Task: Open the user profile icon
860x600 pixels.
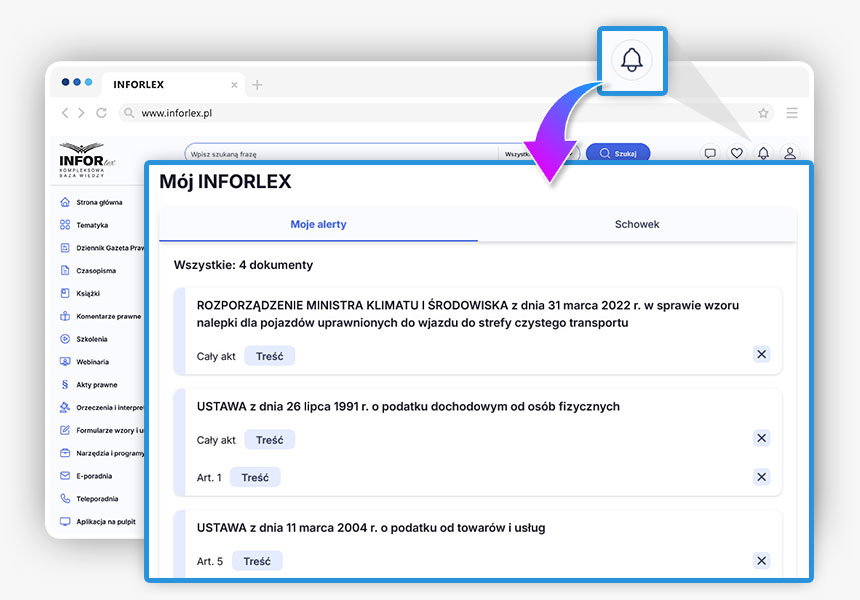Action: point(790,153)
